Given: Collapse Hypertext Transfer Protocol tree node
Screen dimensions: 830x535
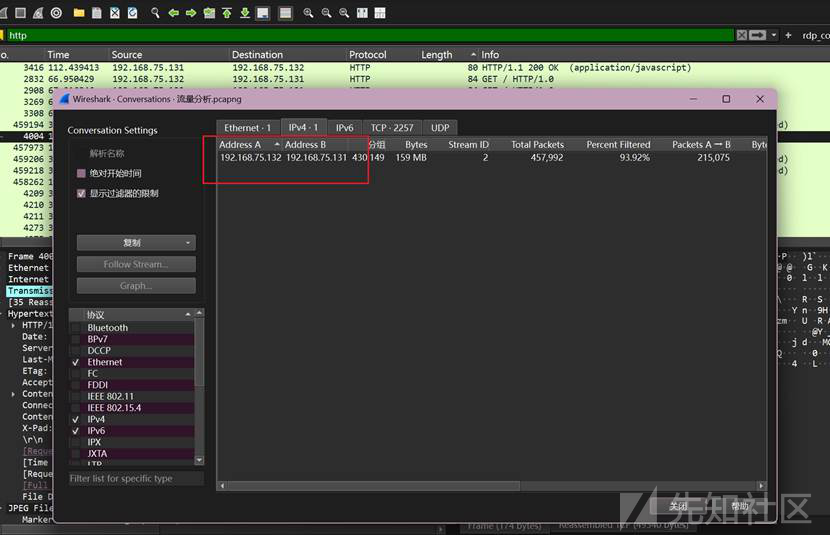Looking at the screenshot, I should (3, 314).
